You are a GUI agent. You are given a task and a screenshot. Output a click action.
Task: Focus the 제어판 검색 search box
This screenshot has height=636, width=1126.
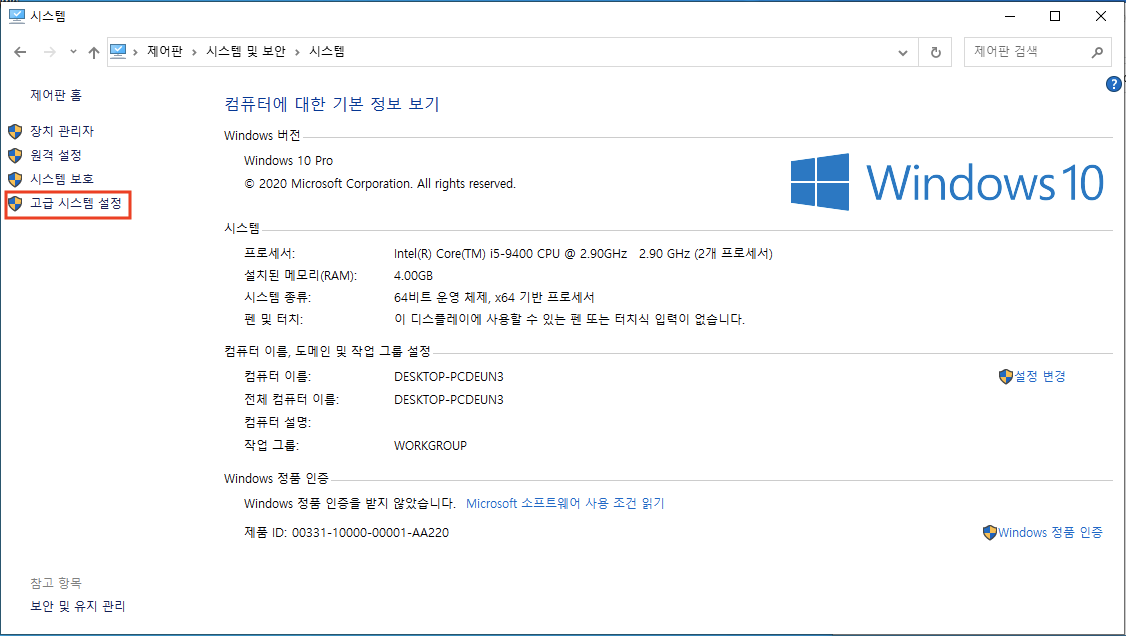[1037, 52]
